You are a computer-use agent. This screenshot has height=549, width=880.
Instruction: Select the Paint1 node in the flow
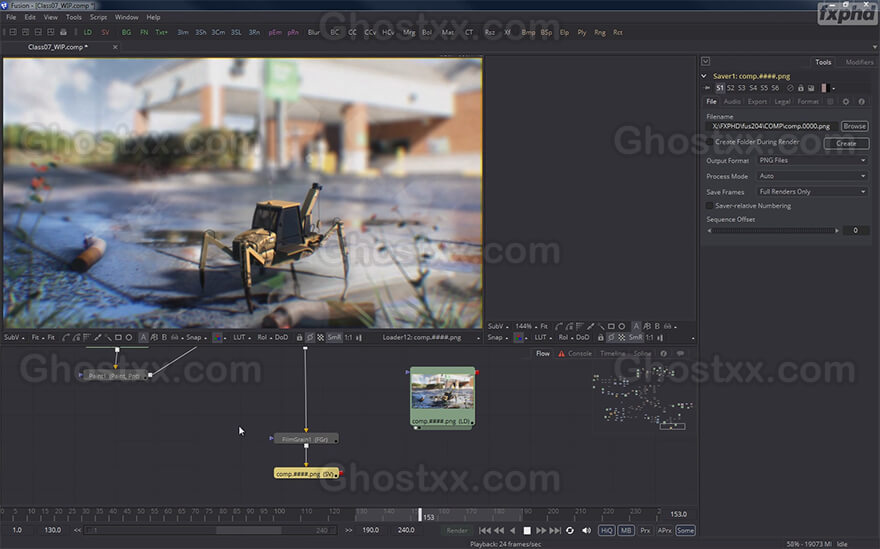(115, 376)
